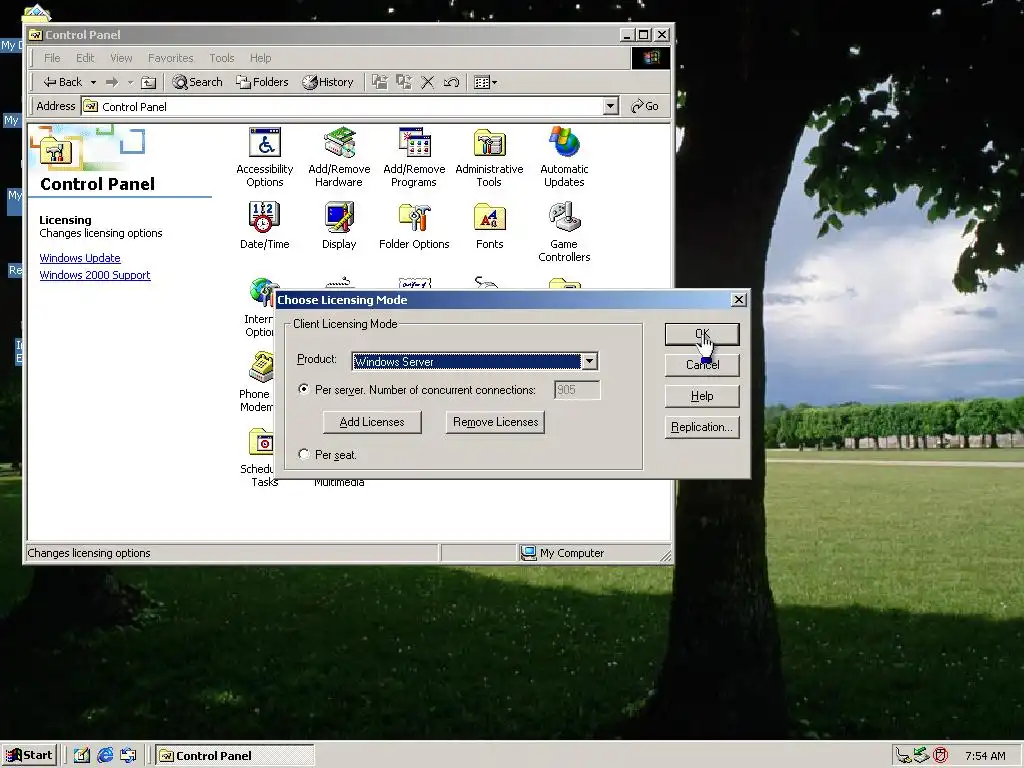Open the File menu
1024x768 pixels.
click(52, 58)
